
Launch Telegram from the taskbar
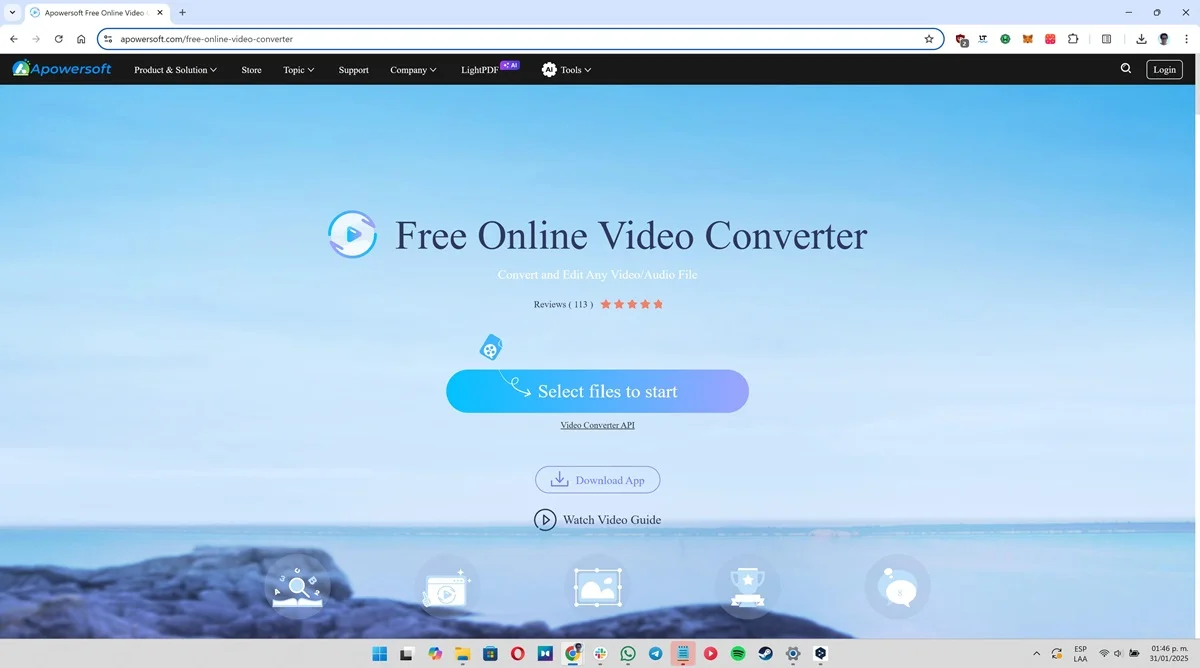(x=655, y=653)
